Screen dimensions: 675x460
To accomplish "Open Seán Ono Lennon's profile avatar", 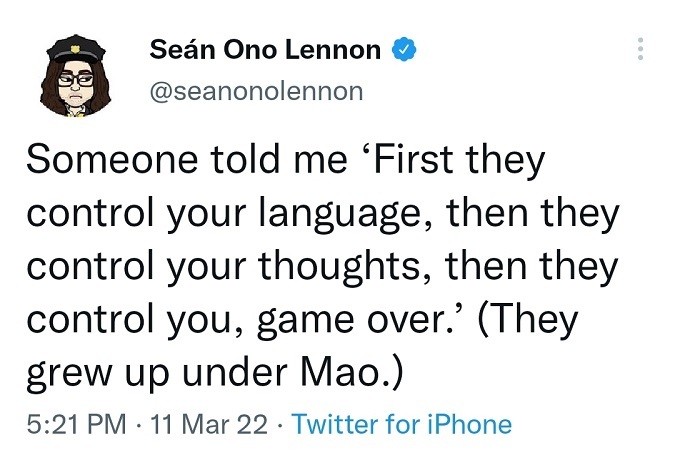I will (75, 76).
